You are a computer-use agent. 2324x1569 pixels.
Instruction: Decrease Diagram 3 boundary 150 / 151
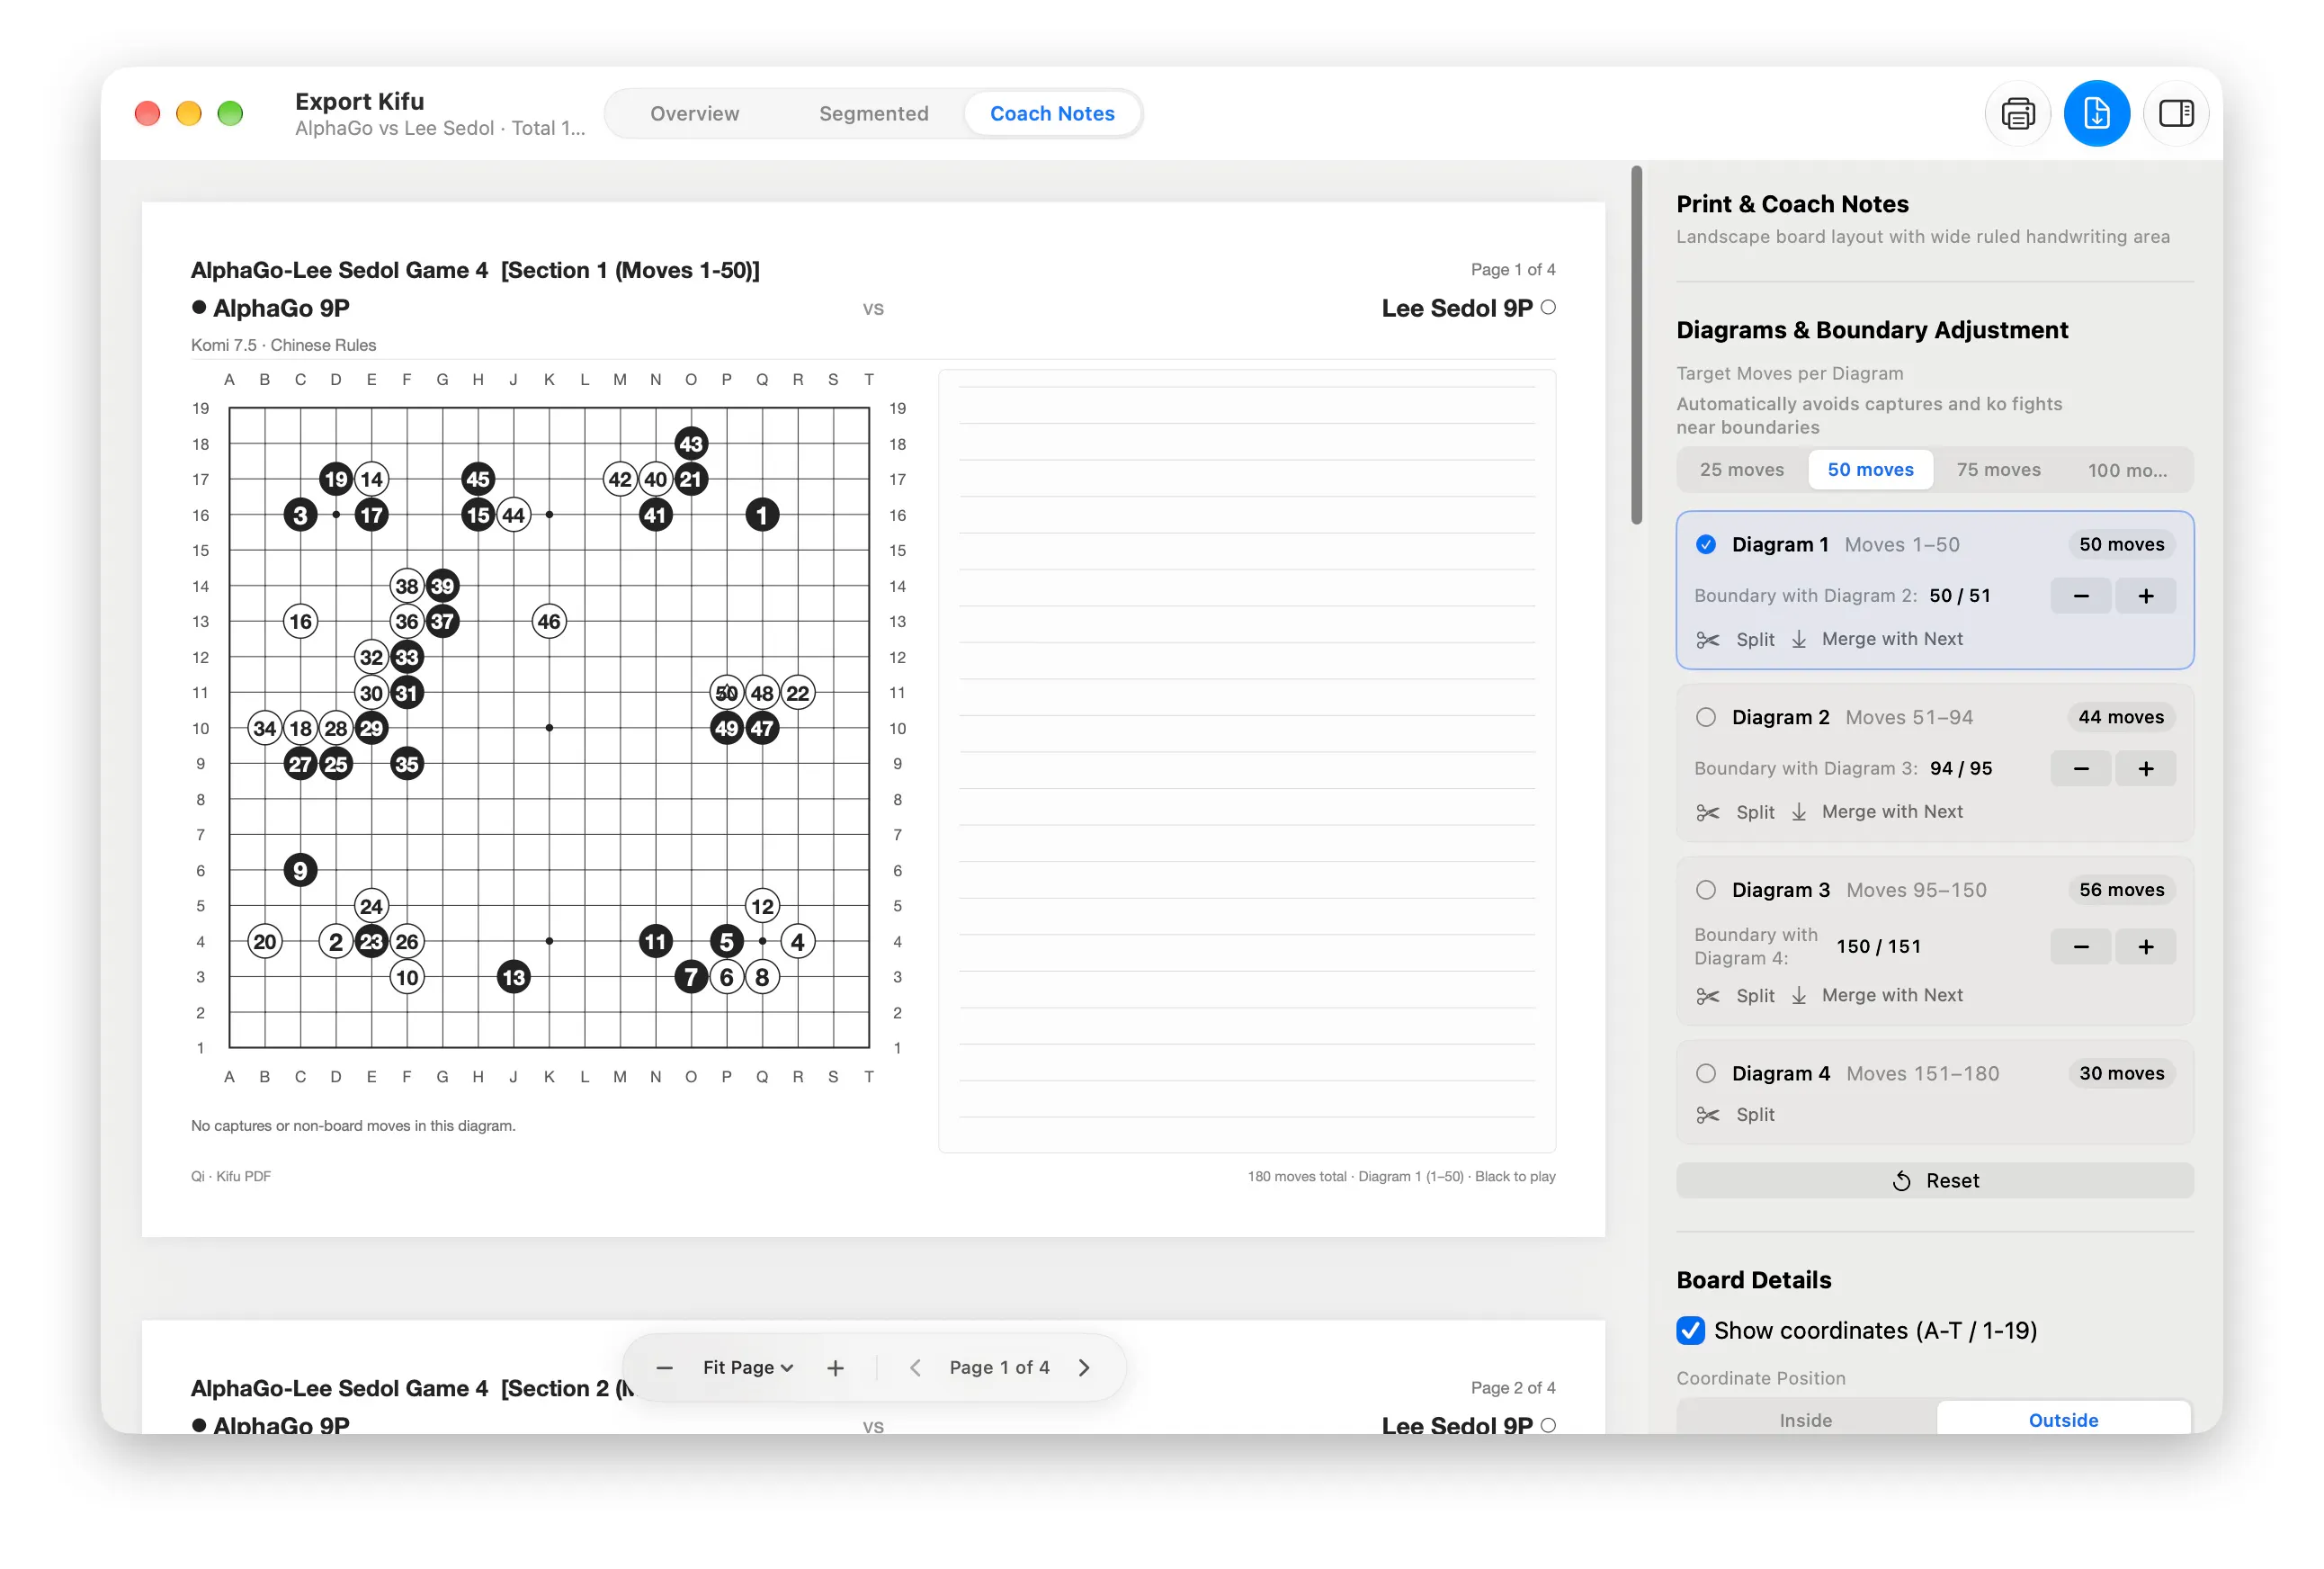point(2081,947)
